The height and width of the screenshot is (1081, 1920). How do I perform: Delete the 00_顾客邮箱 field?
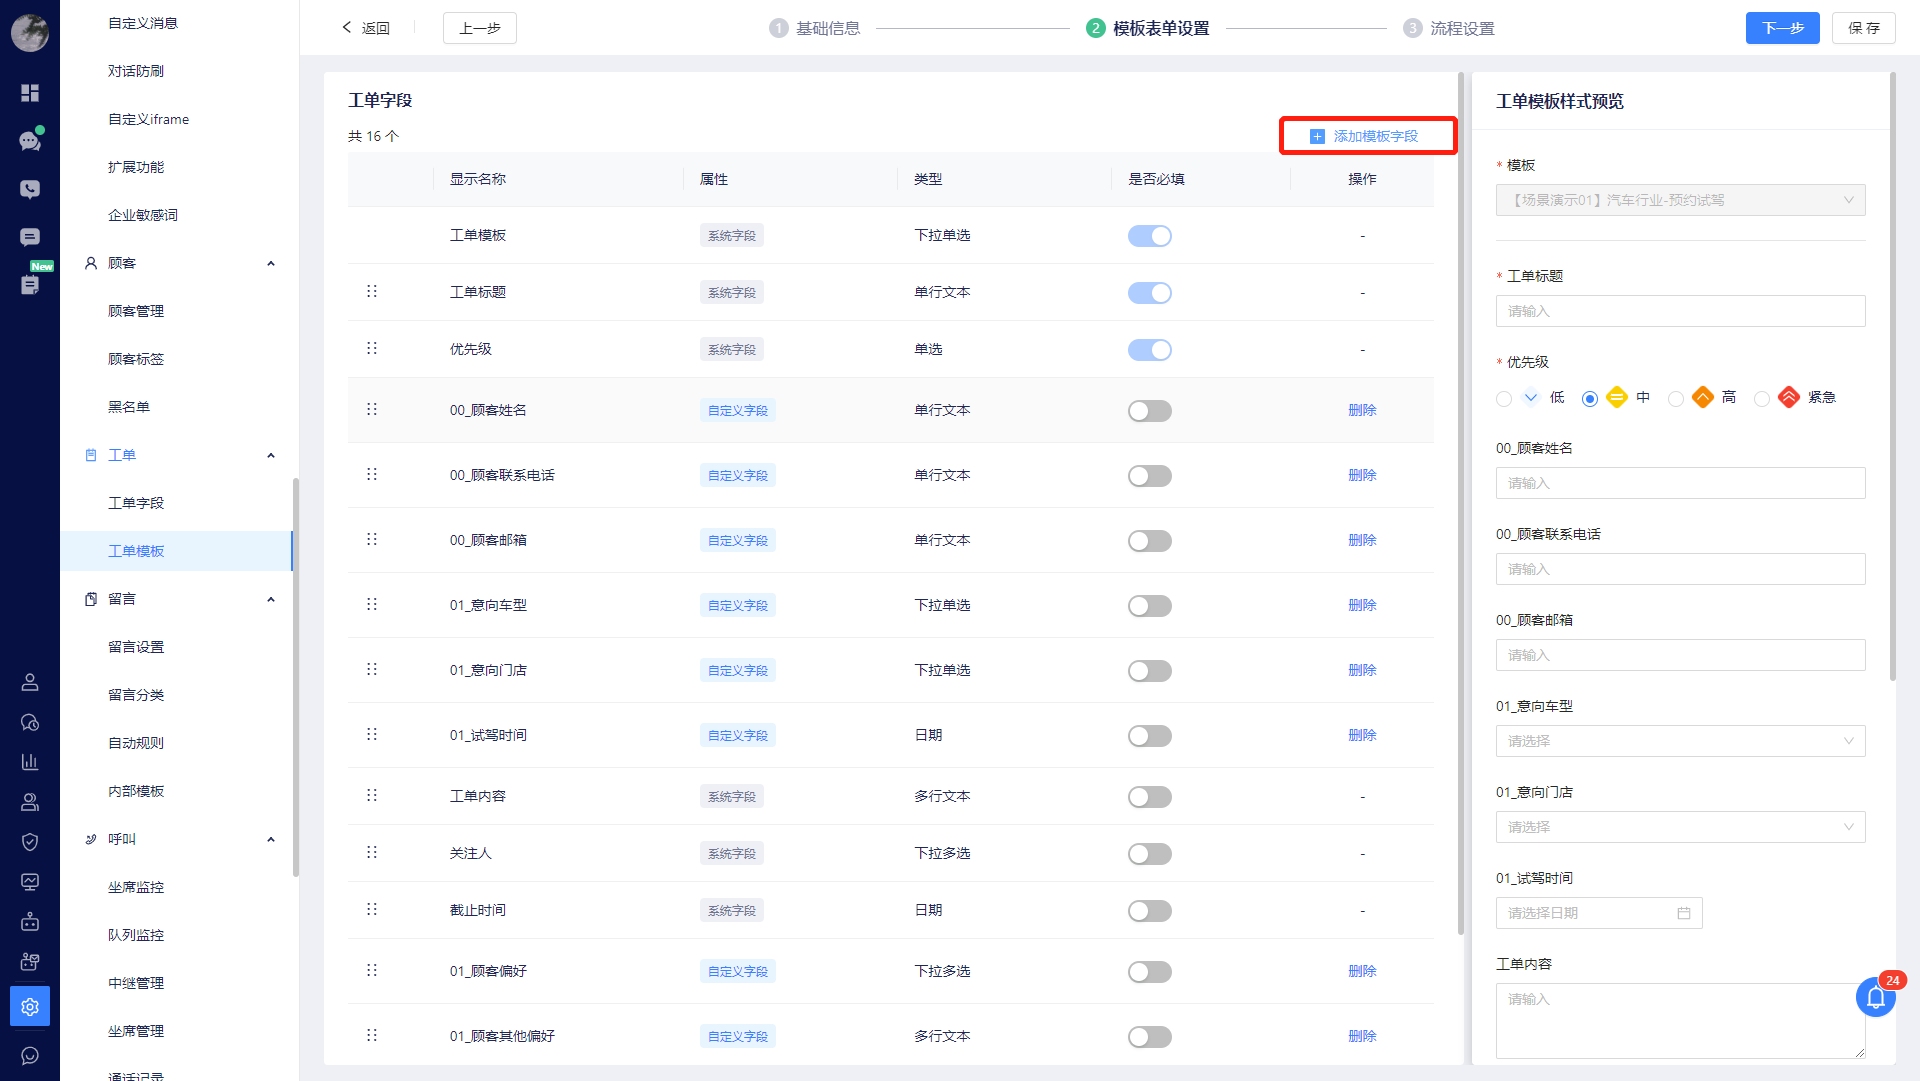1362,540
